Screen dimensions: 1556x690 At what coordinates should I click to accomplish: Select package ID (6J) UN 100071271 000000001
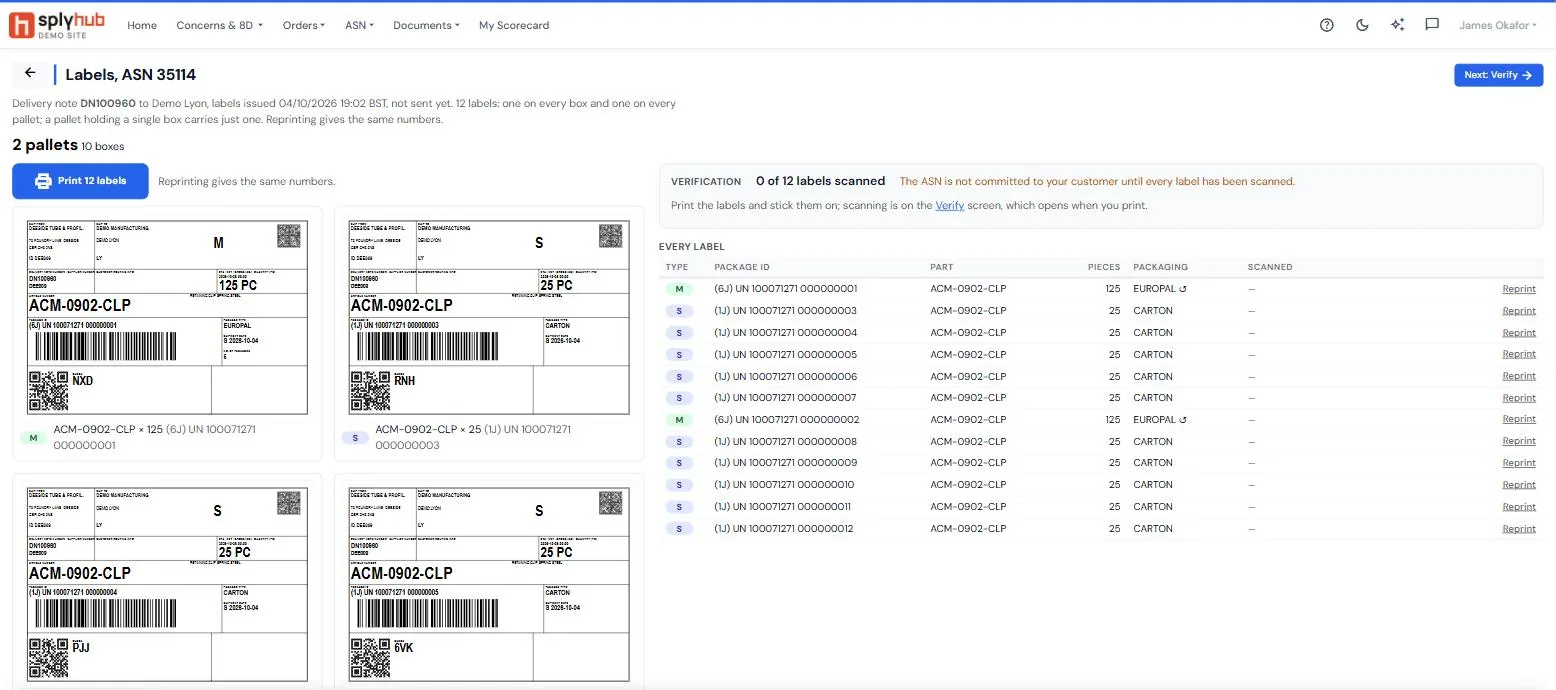click(x=786, y=289)
